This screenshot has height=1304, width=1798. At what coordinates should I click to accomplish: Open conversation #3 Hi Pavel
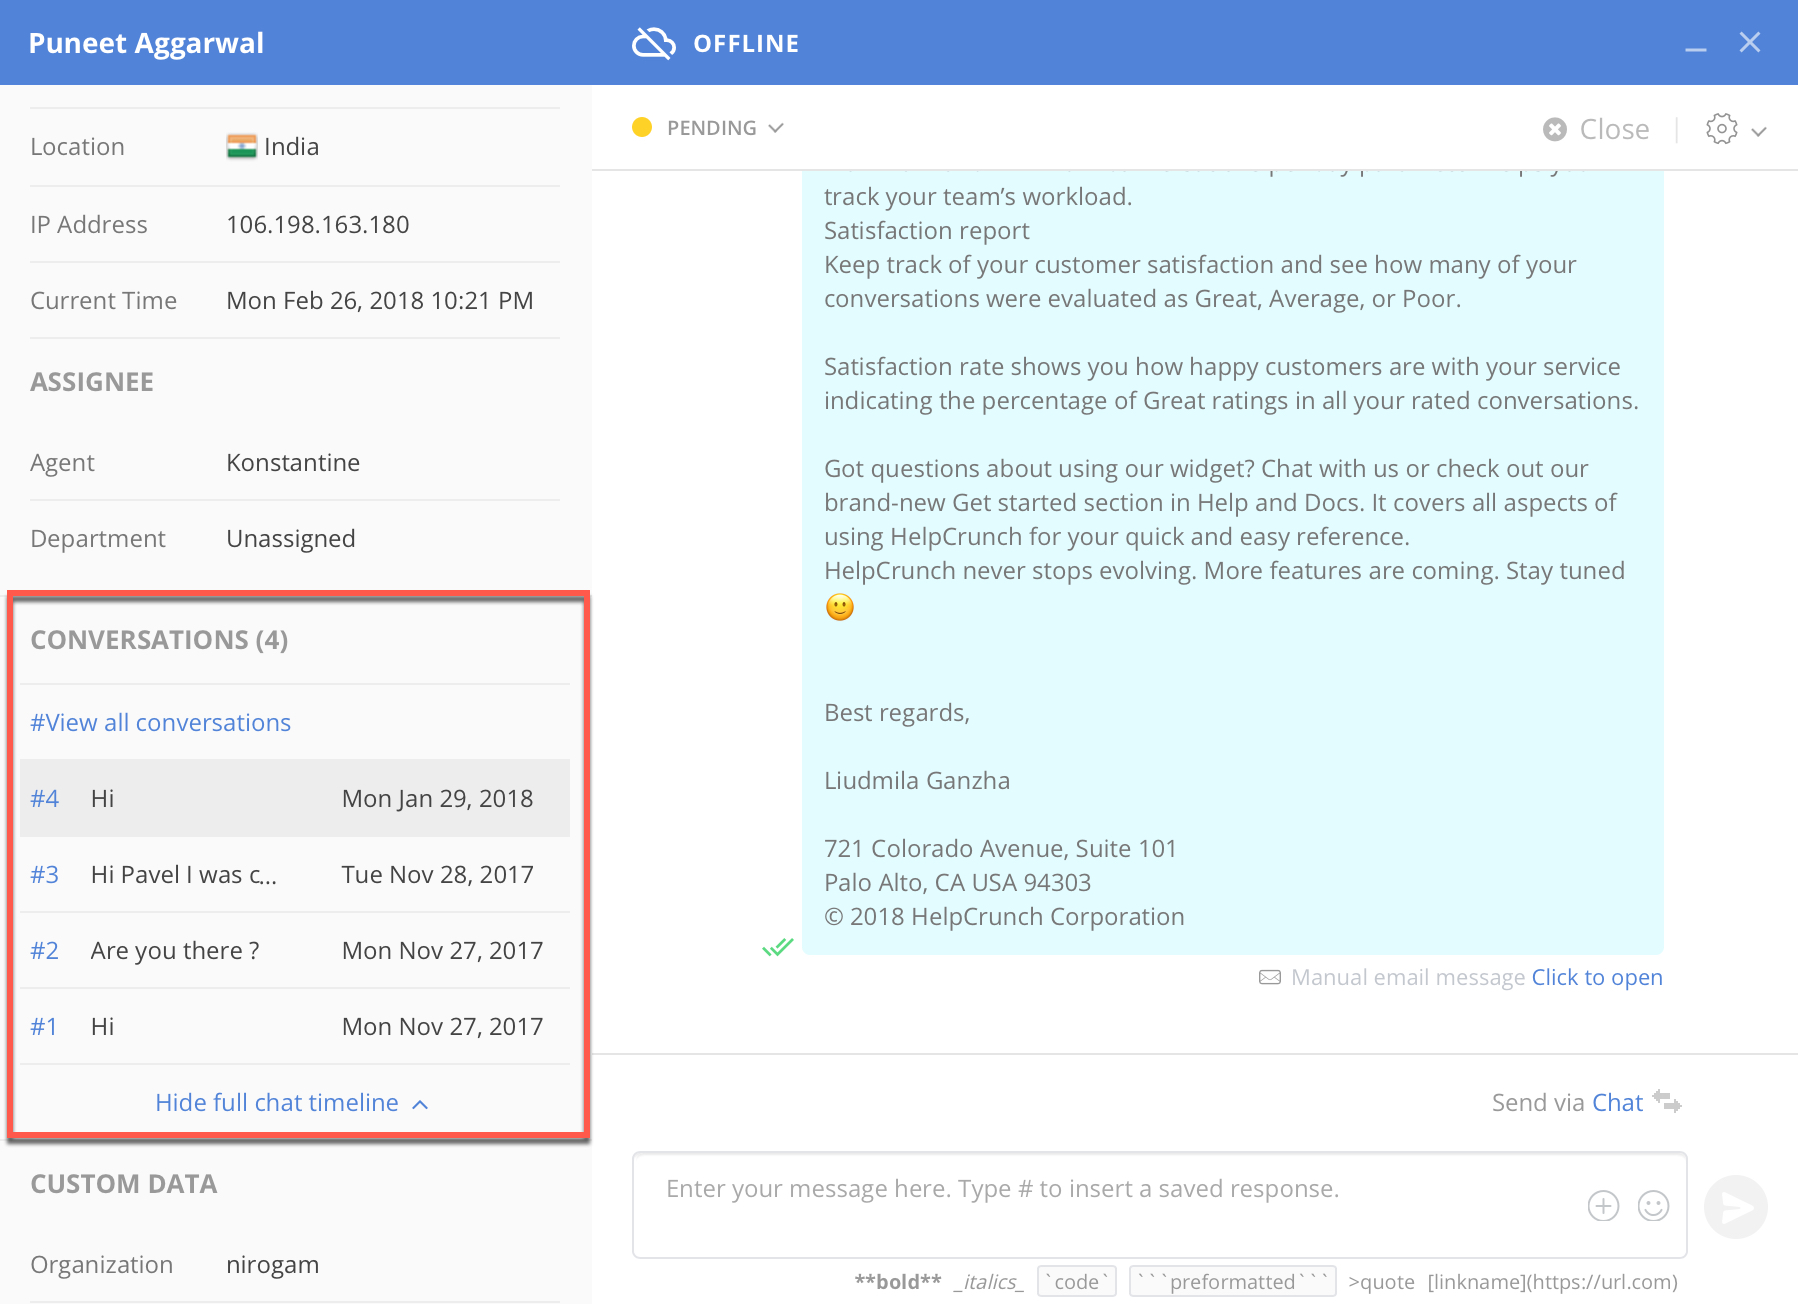click(x=295, y=874)
